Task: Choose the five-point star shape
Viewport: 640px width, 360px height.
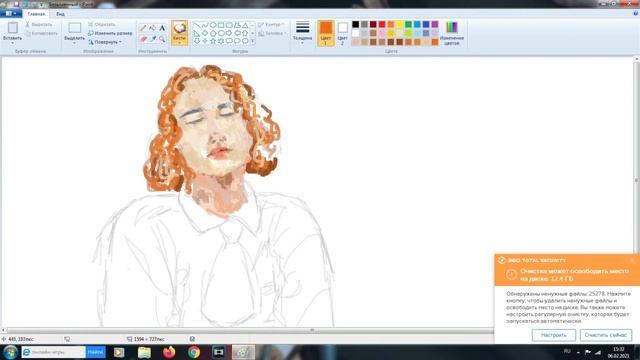Action: [213, 41]
